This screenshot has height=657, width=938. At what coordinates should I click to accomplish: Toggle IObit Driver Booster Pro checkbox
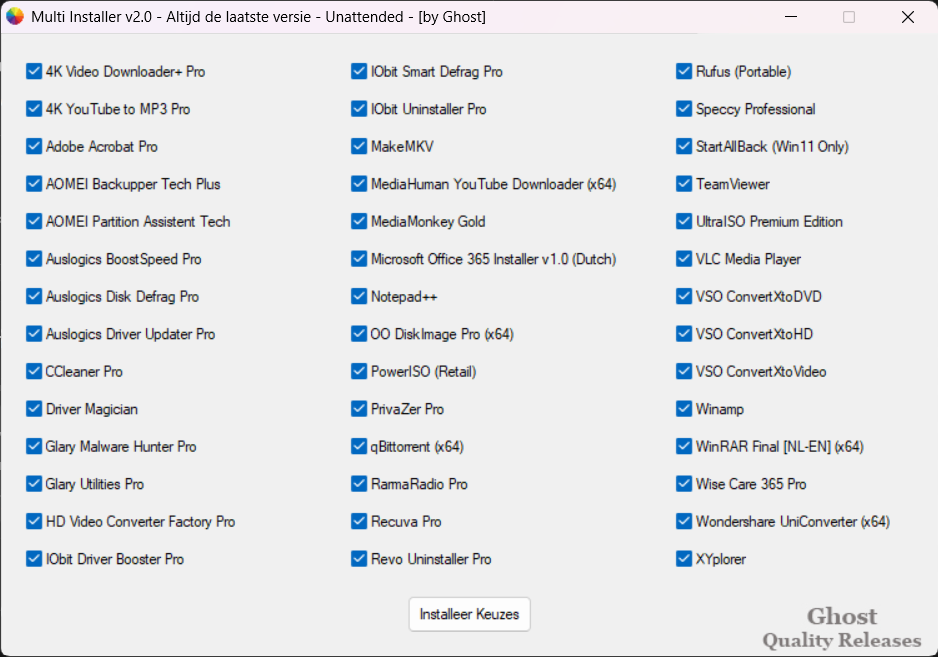[34, 559]
